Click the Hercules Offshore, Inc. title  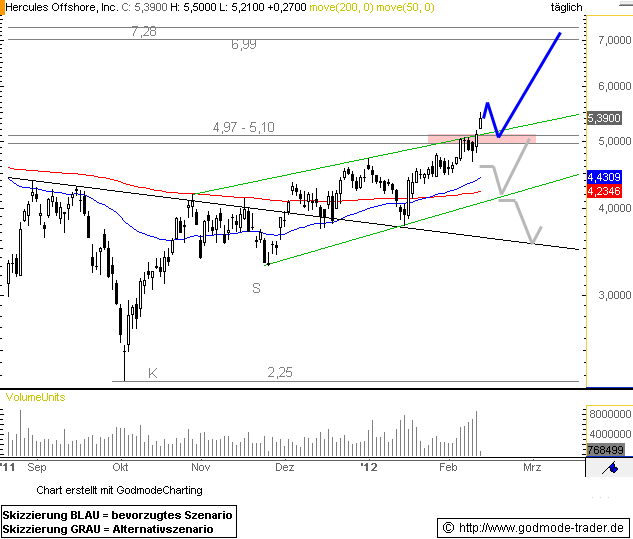pos(62,7)
